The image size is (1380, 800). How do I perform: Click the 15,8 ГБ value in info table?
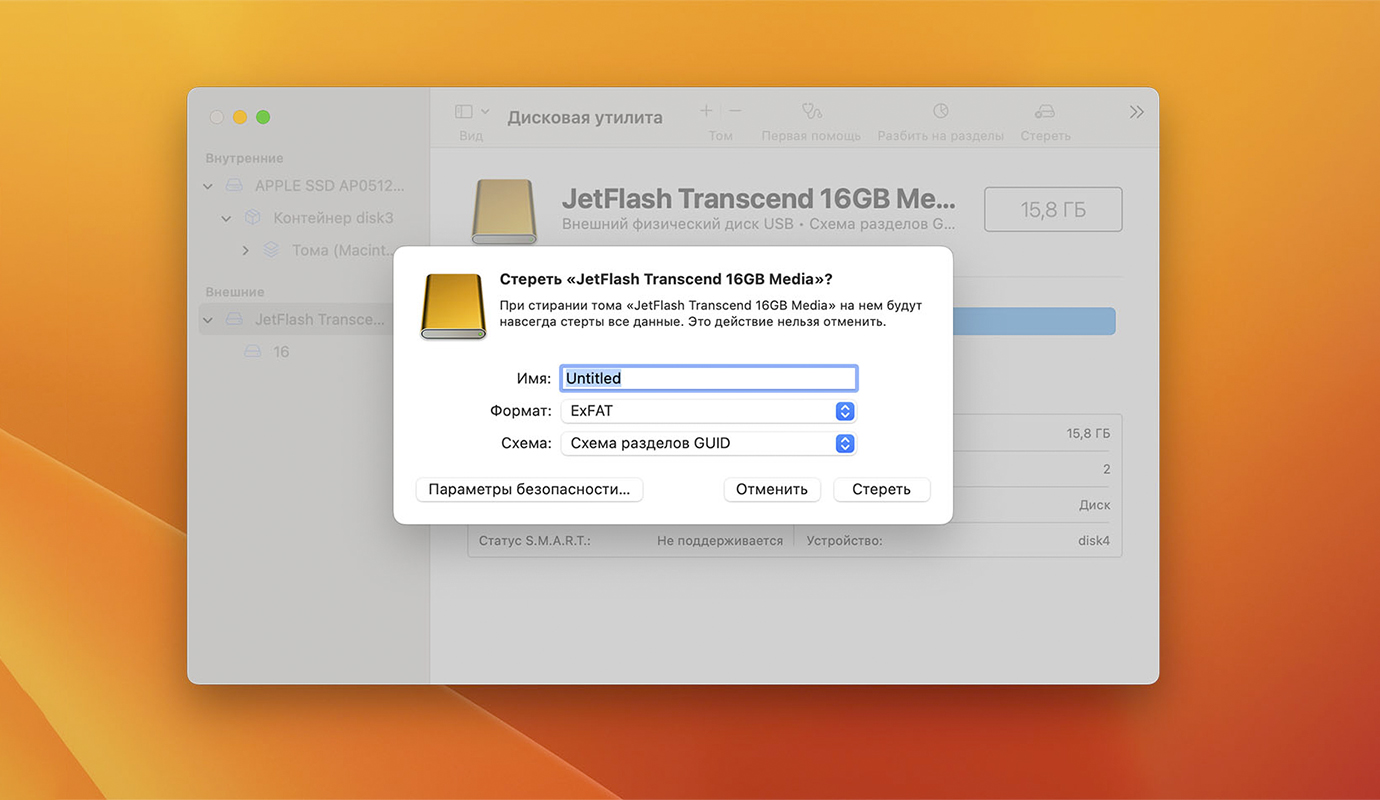[x=1088, y=434]
